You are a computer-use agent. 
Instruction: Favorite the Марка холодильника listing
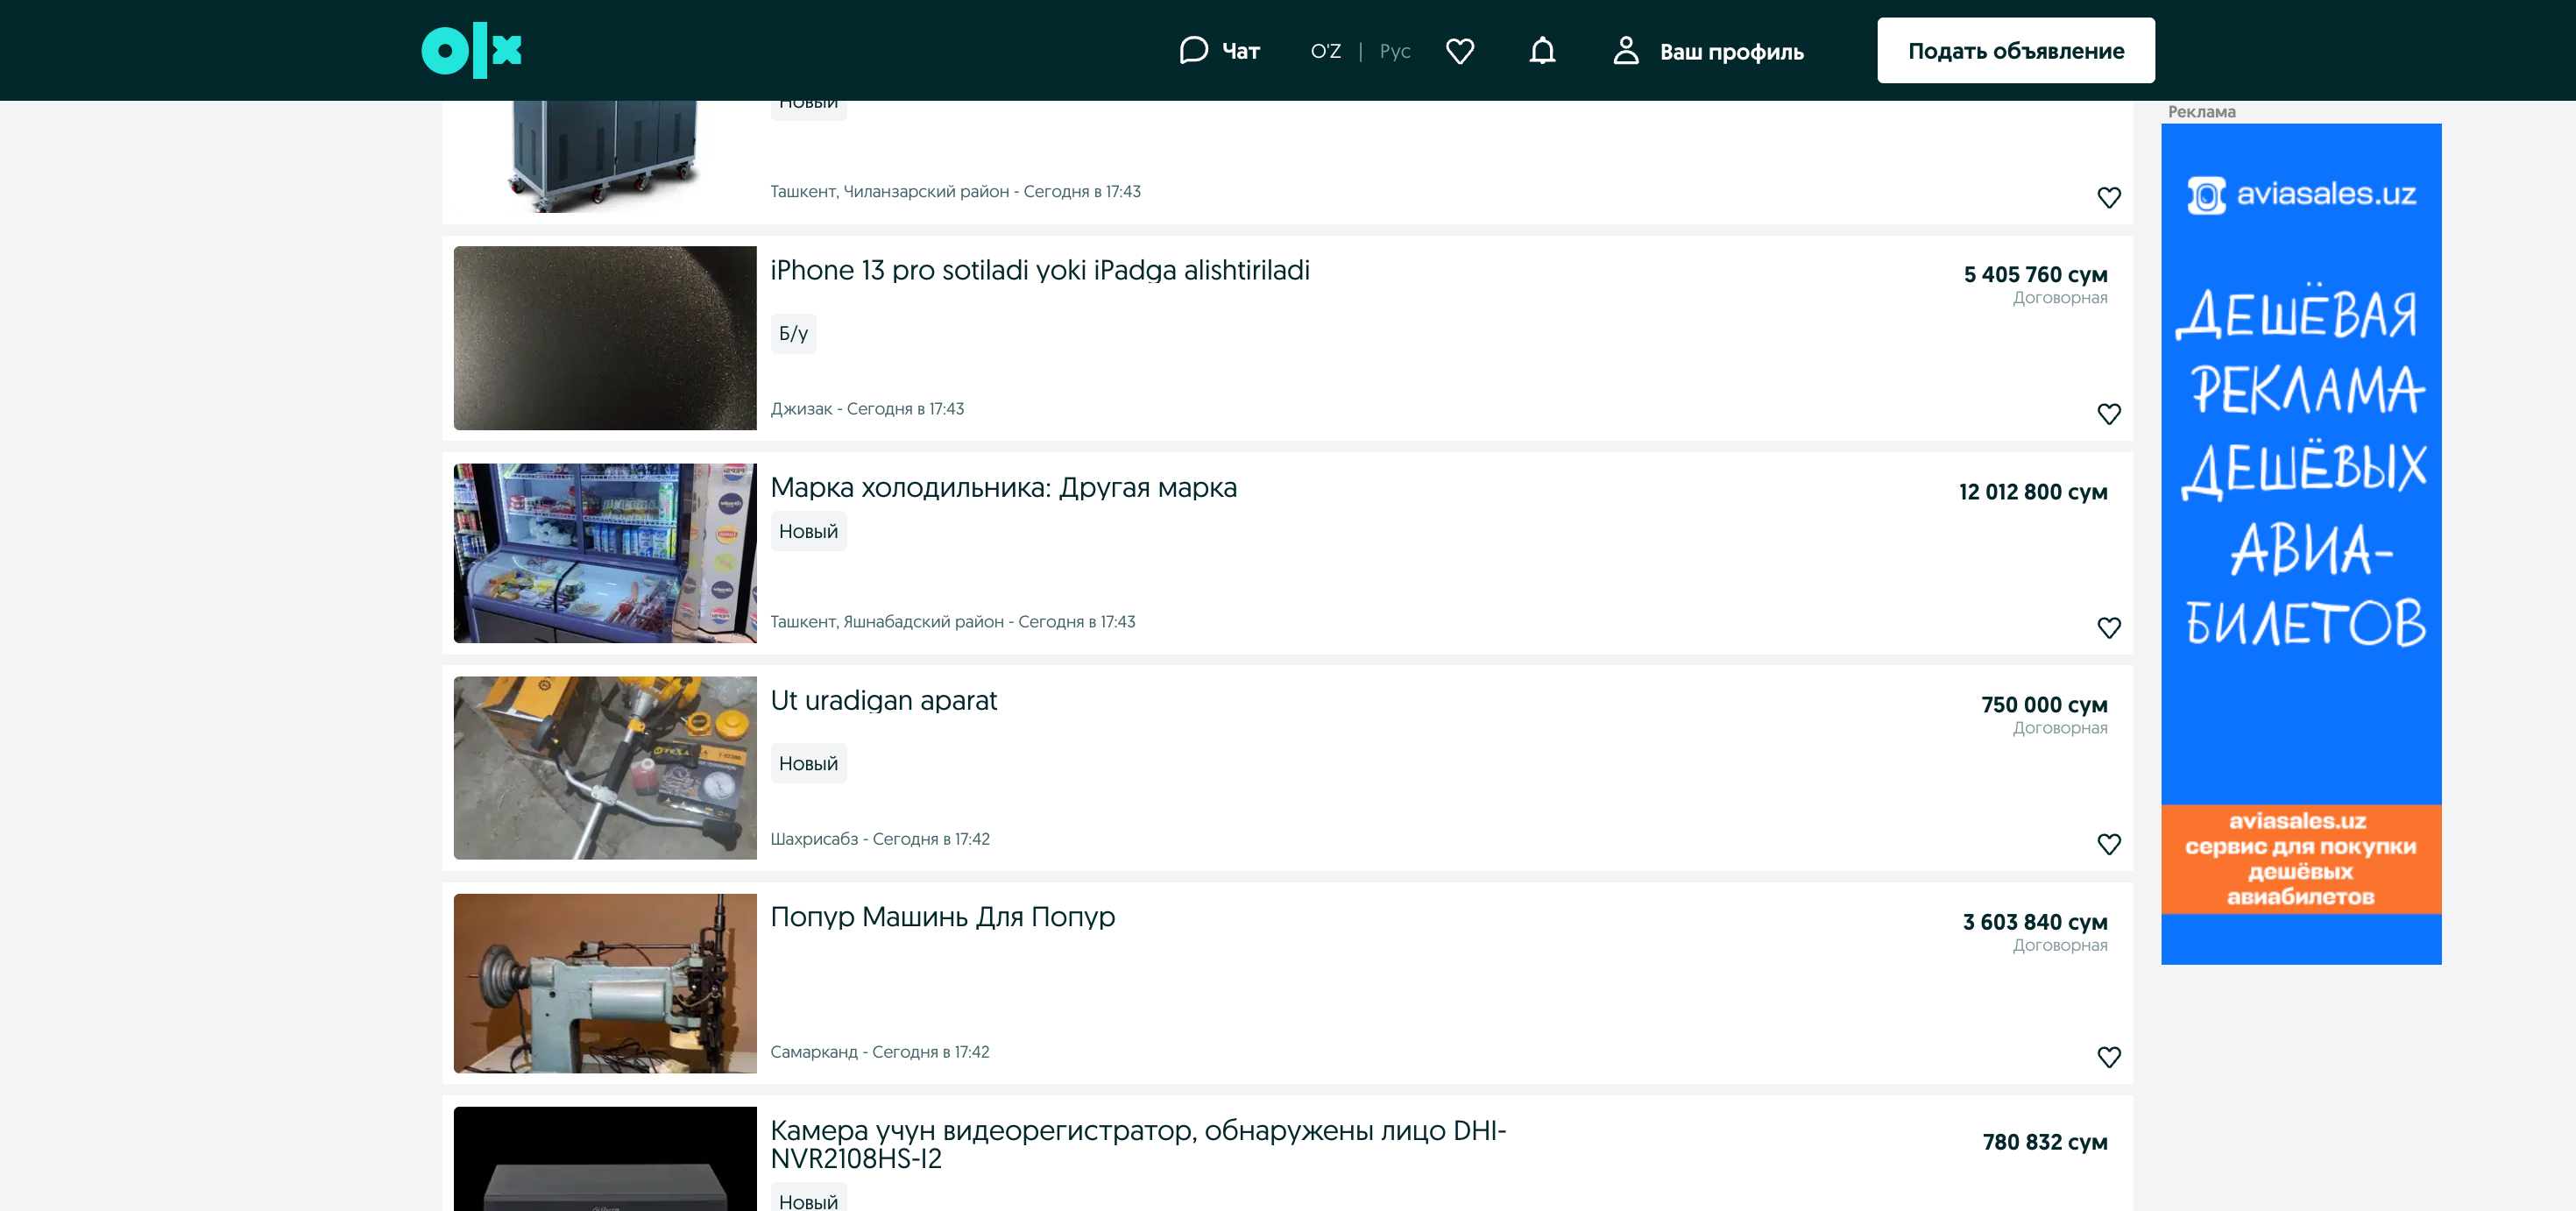(2108, 627)
